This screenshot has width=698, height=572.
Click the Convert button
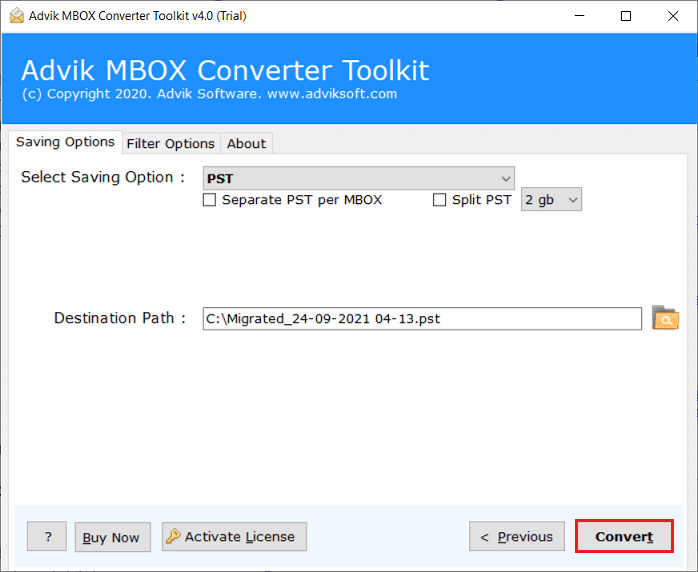coord(624,536)
